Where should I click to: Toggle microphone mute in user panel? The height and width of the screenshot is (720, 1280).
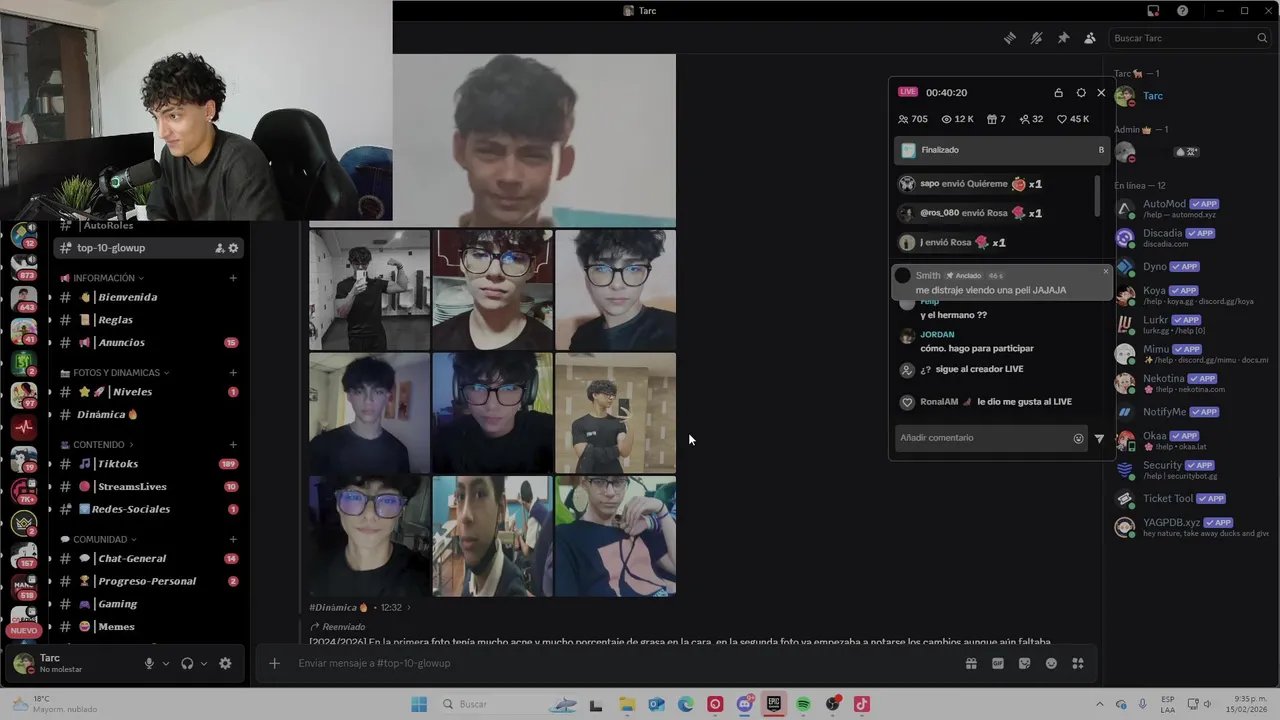[149, 663]
